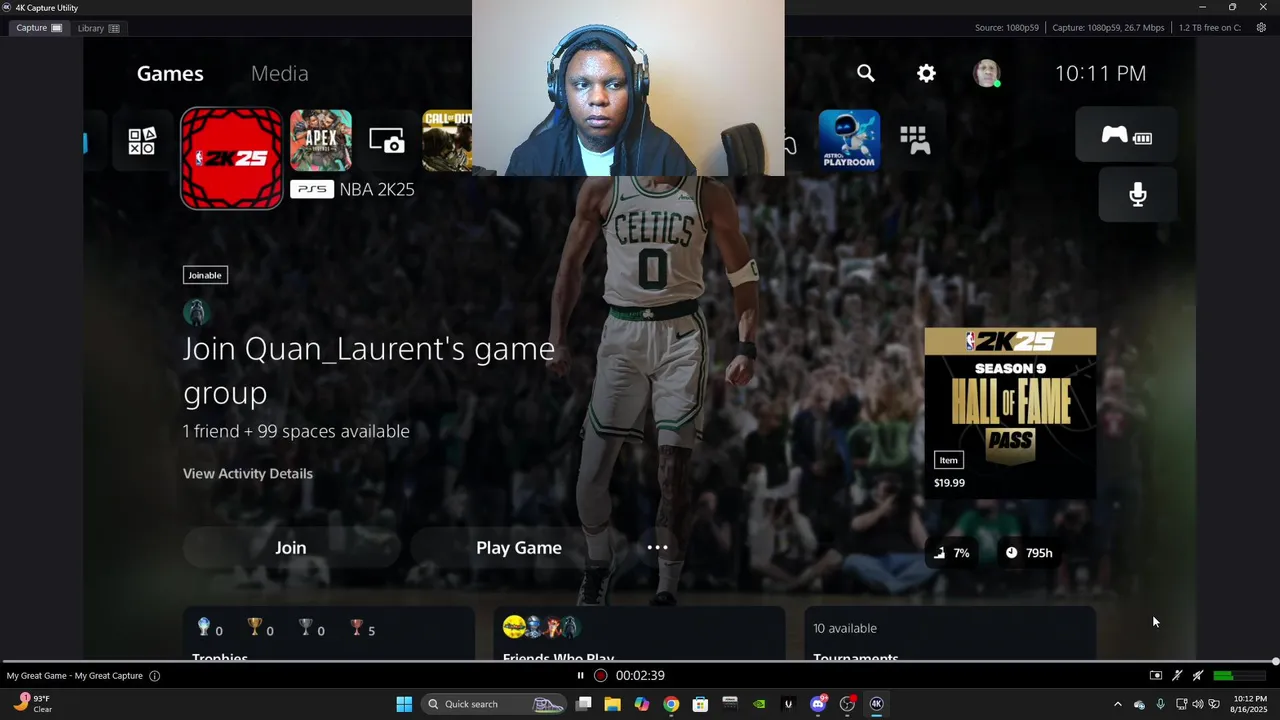Switch to the Capture tab
This screenshot has height=720, width=1280.
point(39,28)
